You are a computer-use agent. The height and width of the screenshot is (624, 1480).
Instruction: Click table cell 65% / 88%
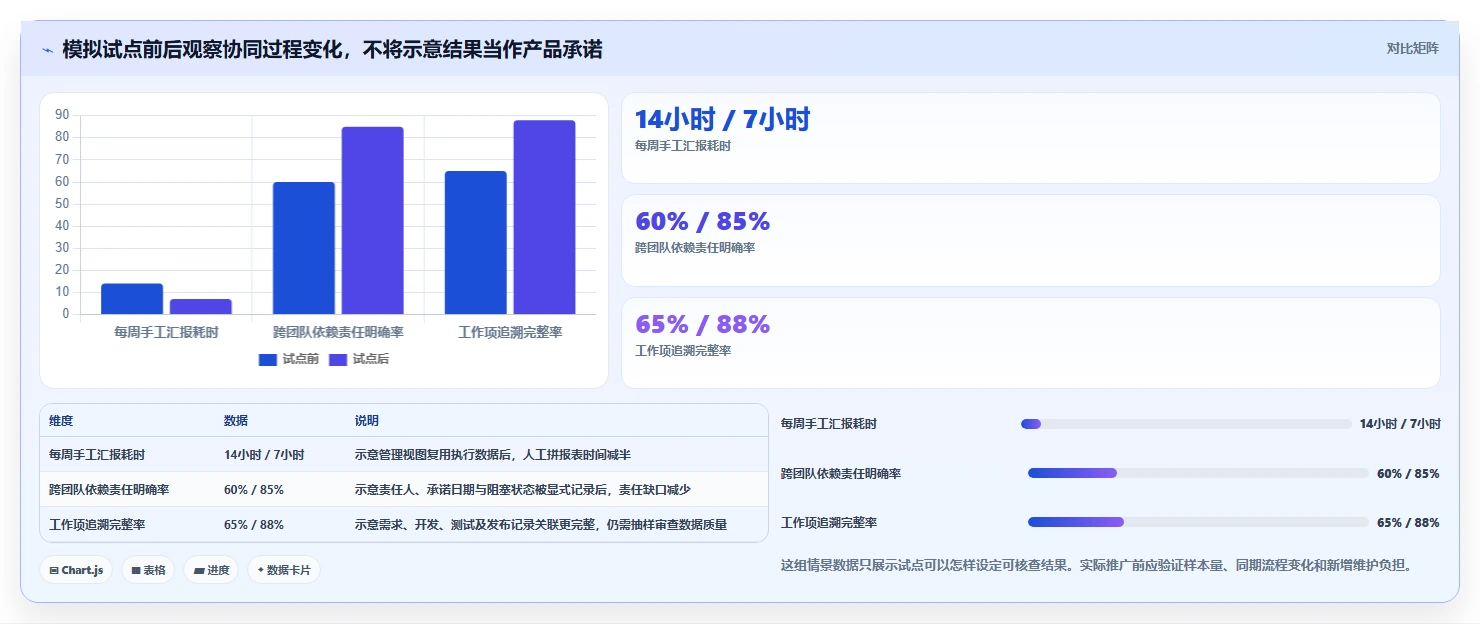click(x=254, y=524)
